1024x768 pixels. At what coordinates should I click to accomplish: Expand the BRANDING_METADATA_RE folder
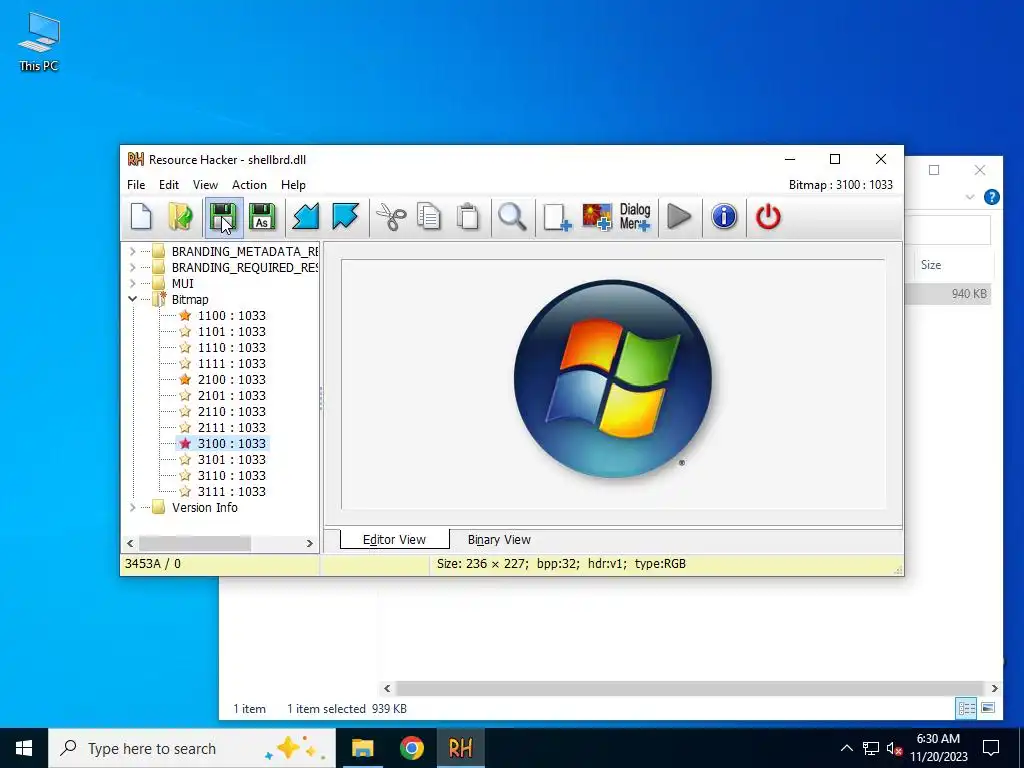[x=133, y=251]
